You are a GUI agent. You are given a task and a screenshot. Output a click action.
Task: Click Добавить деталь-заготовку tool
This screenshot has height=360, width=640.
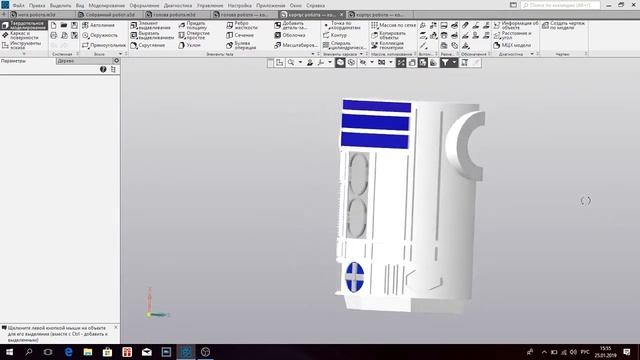pos(291,25)
